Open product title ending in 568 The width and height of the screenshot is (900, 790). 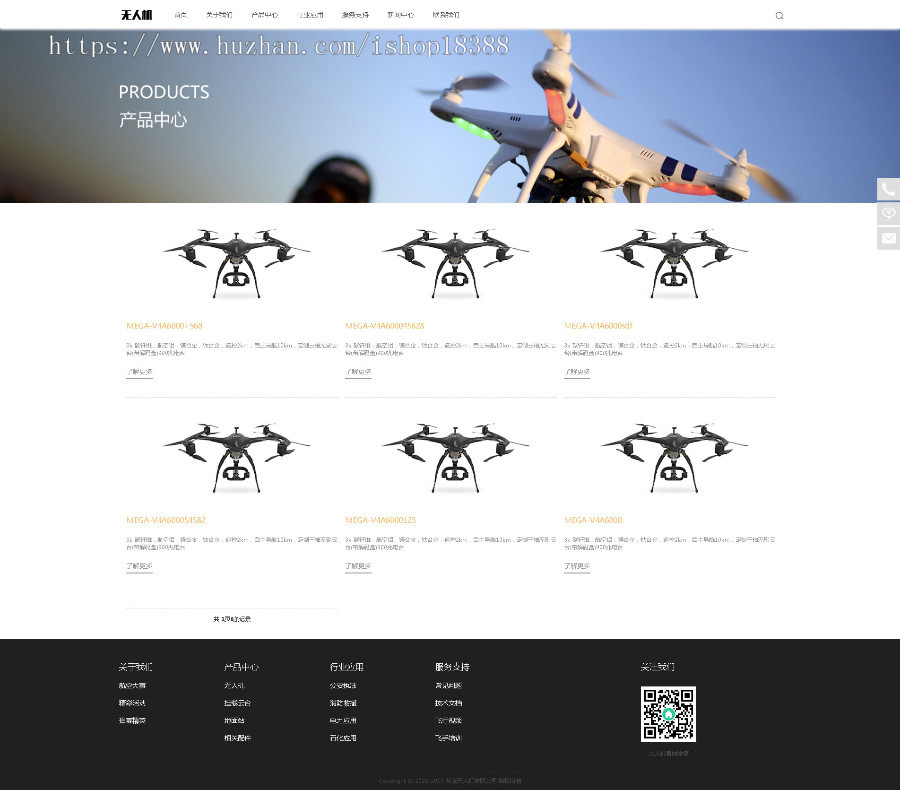click(164, 326)
